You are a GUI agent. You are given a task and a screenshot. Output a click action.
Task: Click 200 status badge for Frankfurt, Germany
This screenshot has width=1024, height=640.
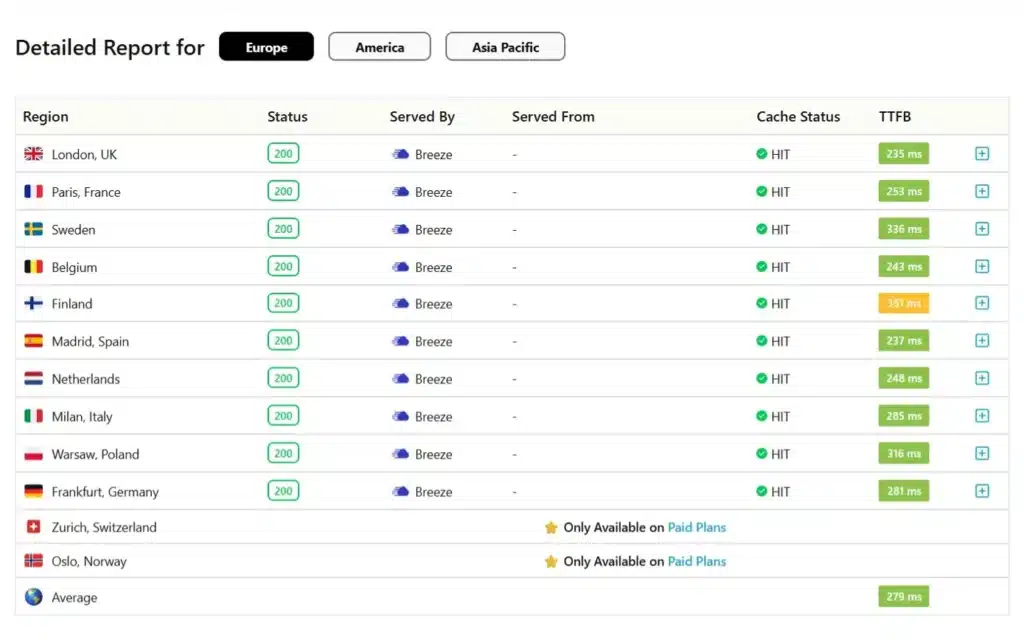(283, 491)
